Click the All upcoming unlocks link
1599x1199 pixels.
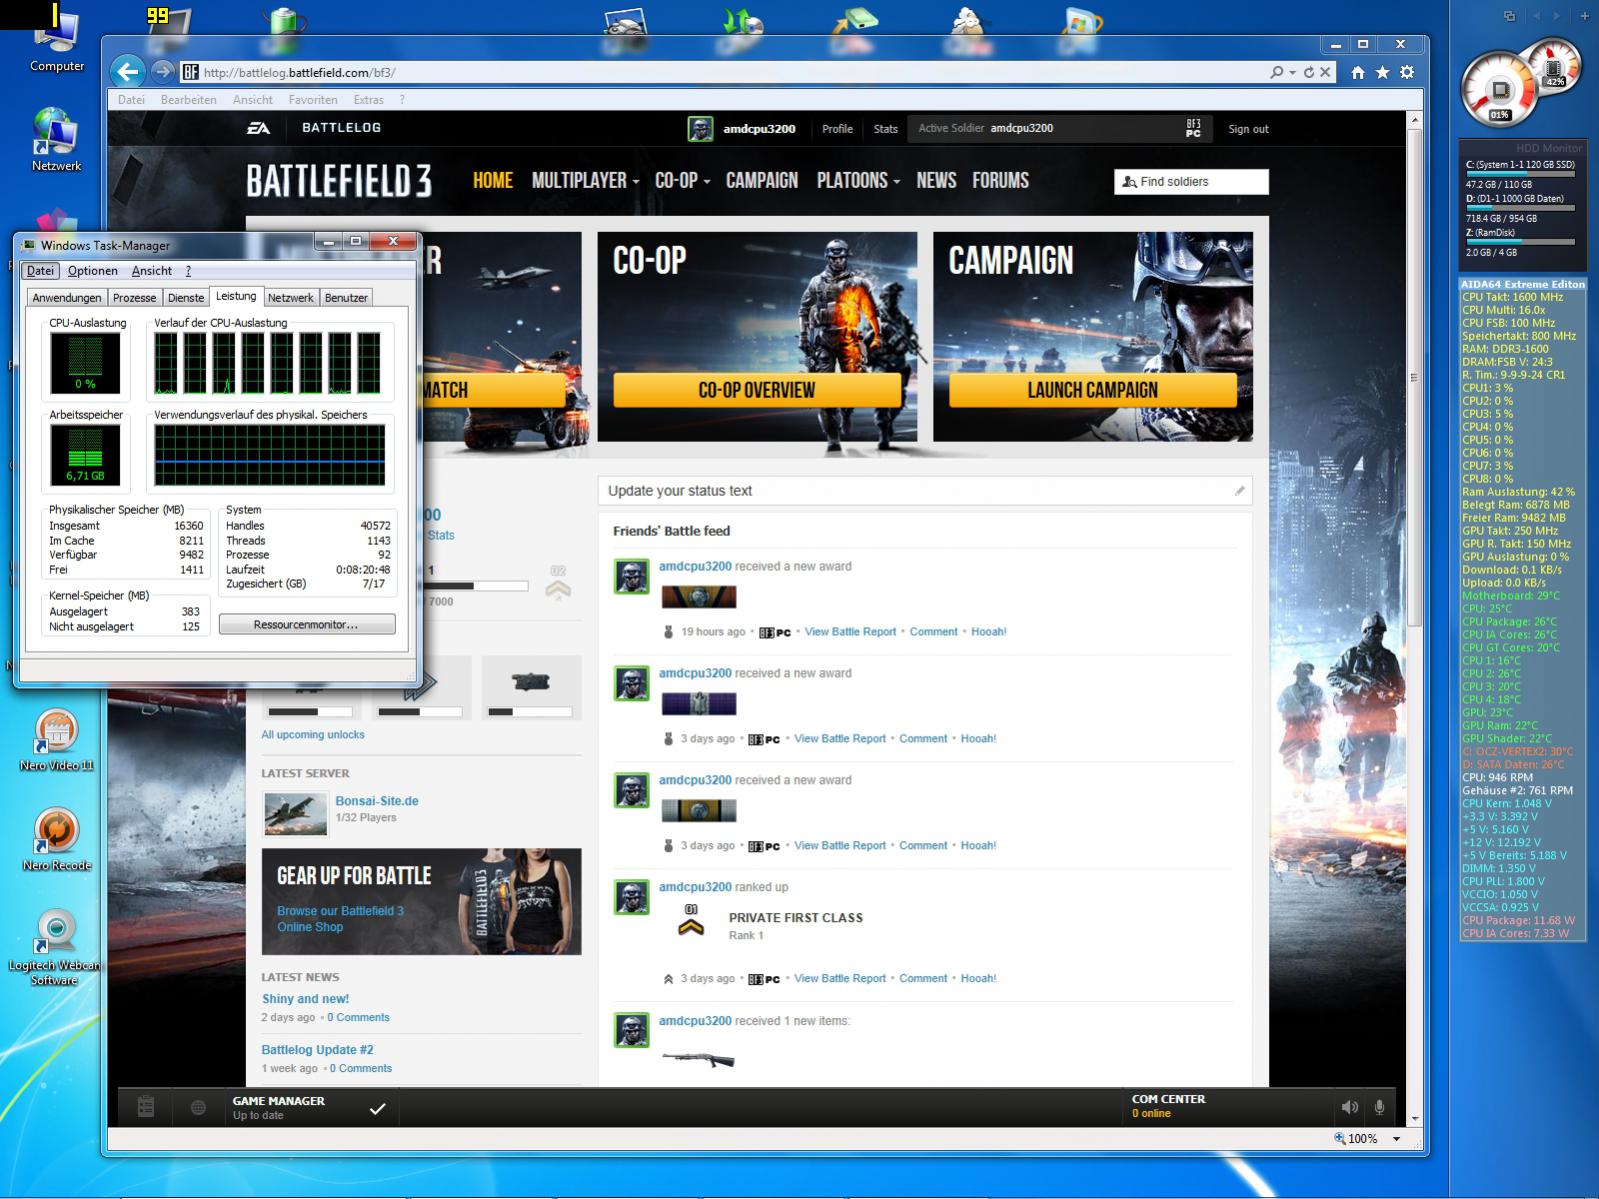click(313, 734)
